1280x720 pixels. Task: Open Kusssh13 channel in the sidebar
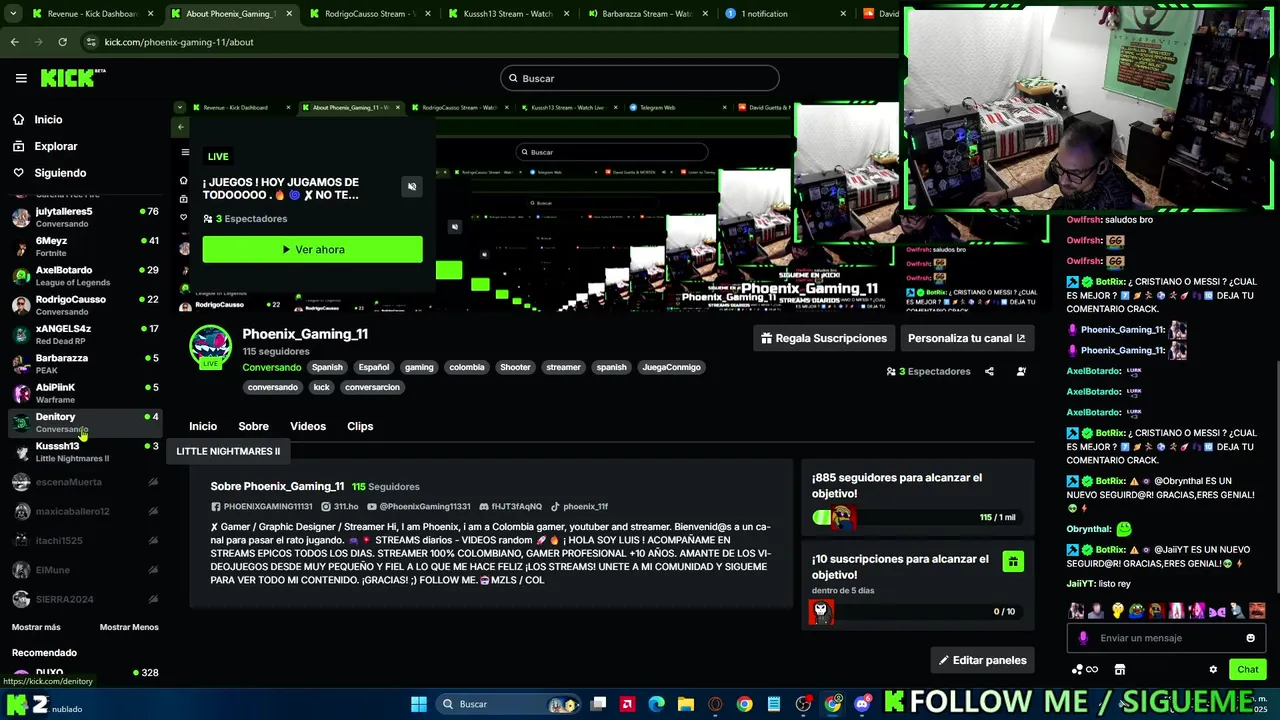pos(85,452)
